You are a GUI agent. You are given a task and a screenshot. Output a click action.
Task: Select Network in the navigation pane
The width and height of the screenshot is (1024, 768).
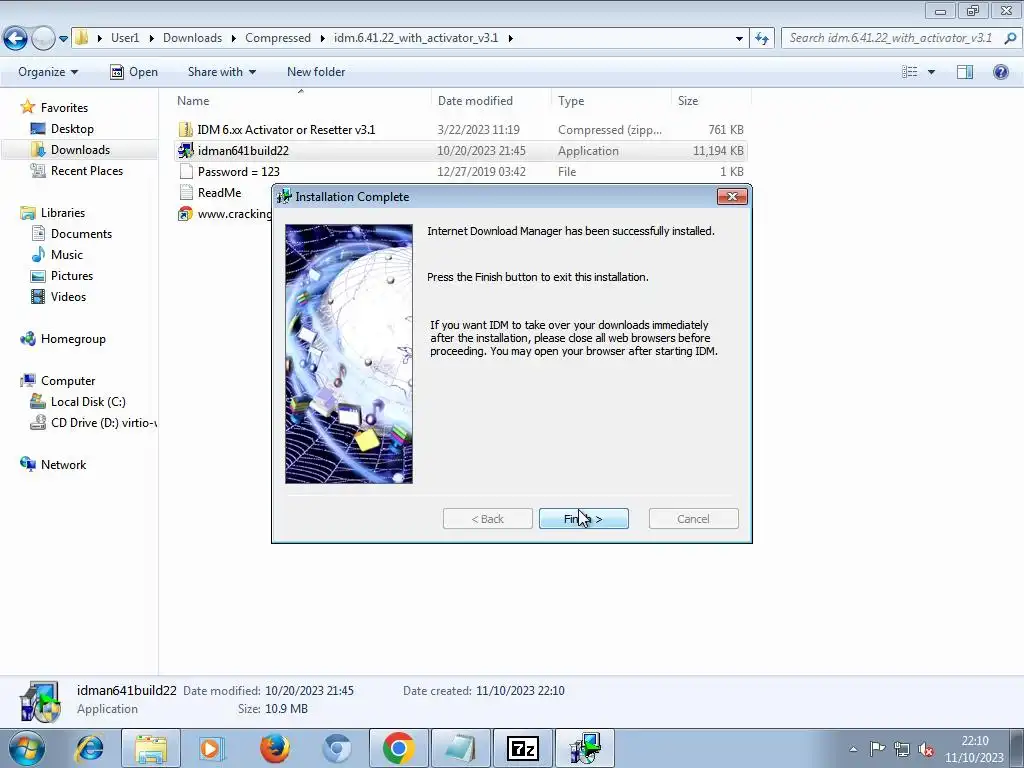pos(63,464)
